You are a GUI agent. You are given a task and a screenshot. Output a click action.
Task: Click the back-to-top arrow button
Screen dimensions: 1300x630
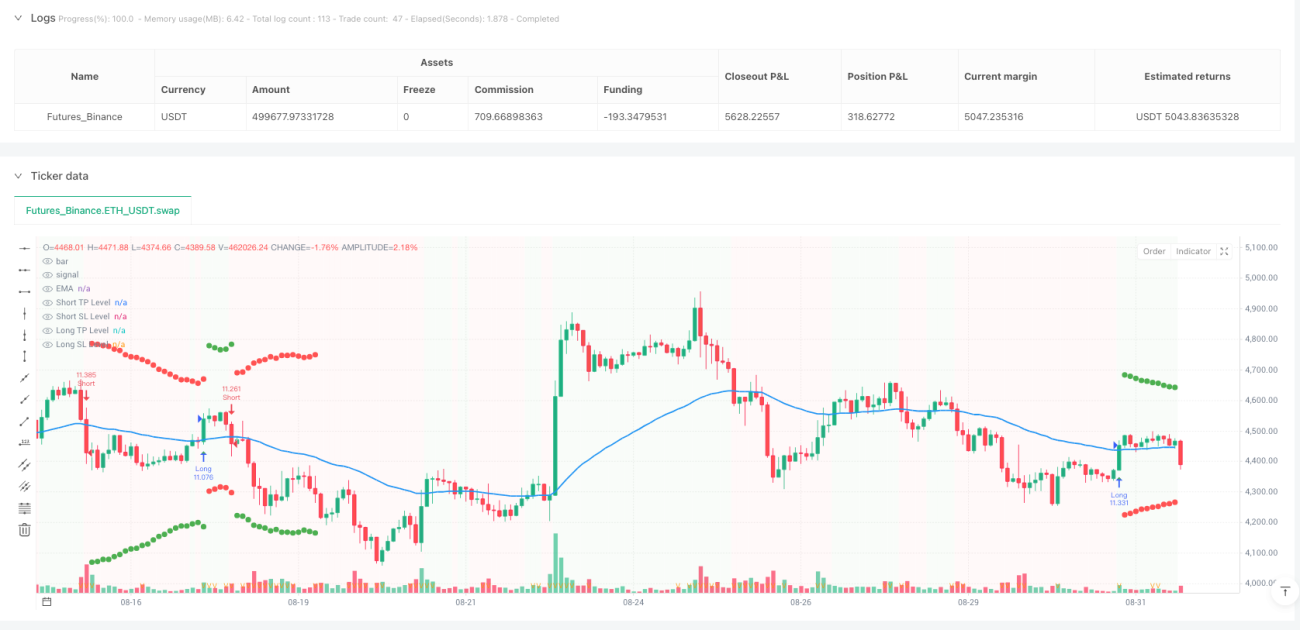click(1283, 592)
